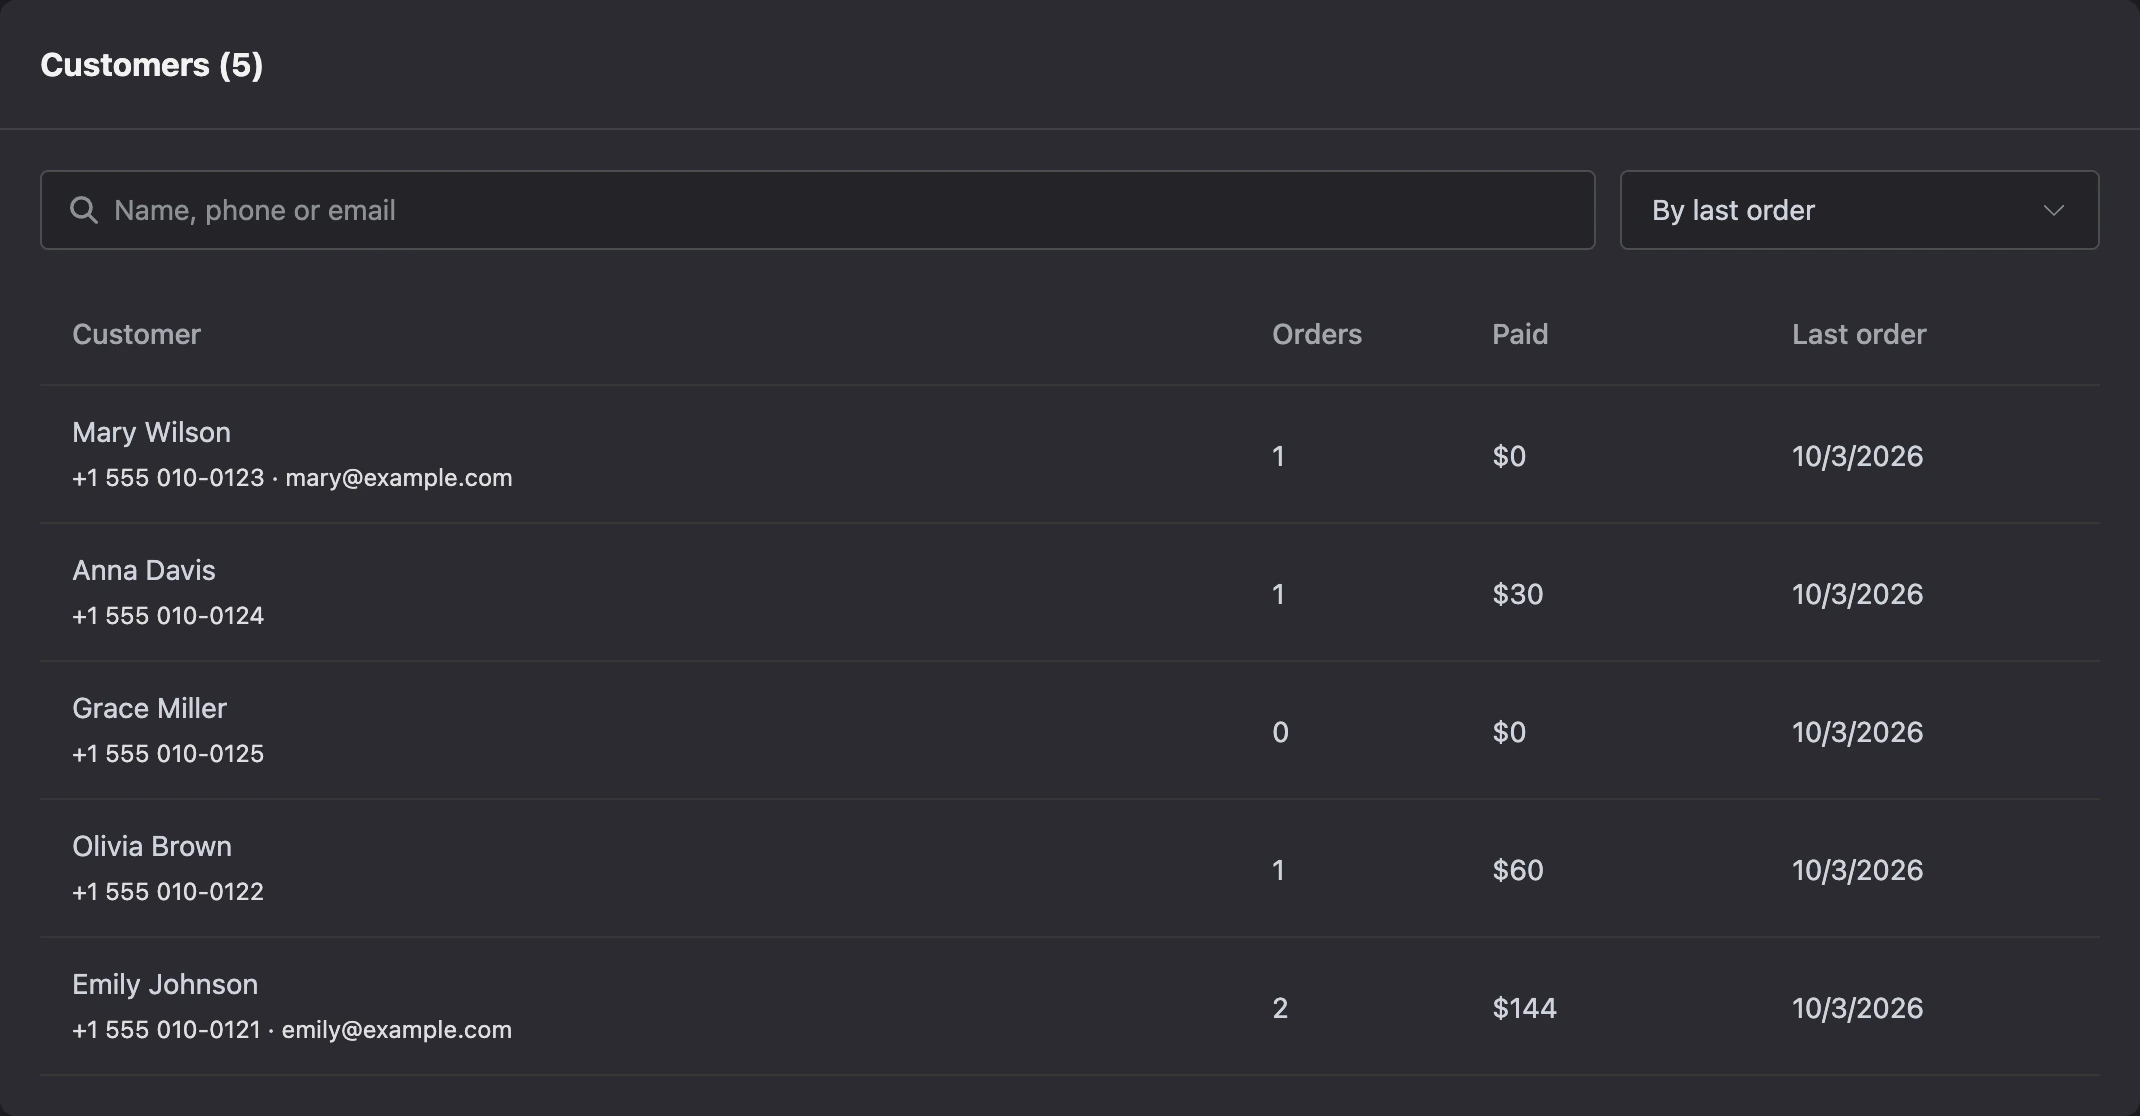2140x1116 pixels.
Task: Click Anna Davis's last order date
Action: [x=1857, y=594]
